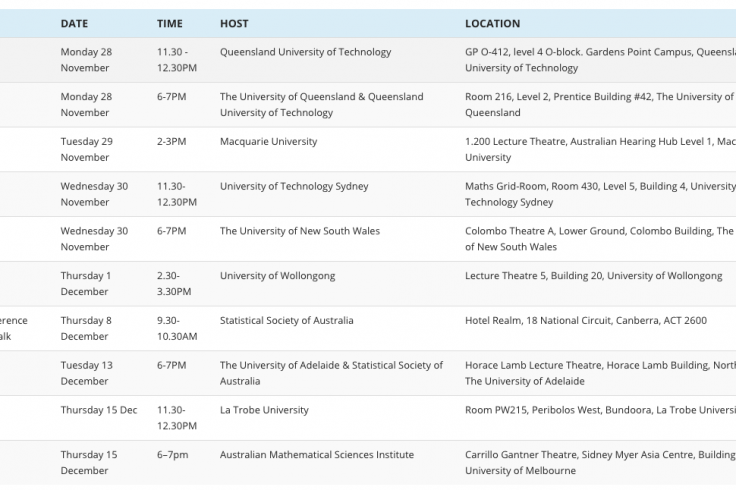Click location Horace Lamb Lecture Theatre
This screenshot has width=736, height=490.
point(600,373)
